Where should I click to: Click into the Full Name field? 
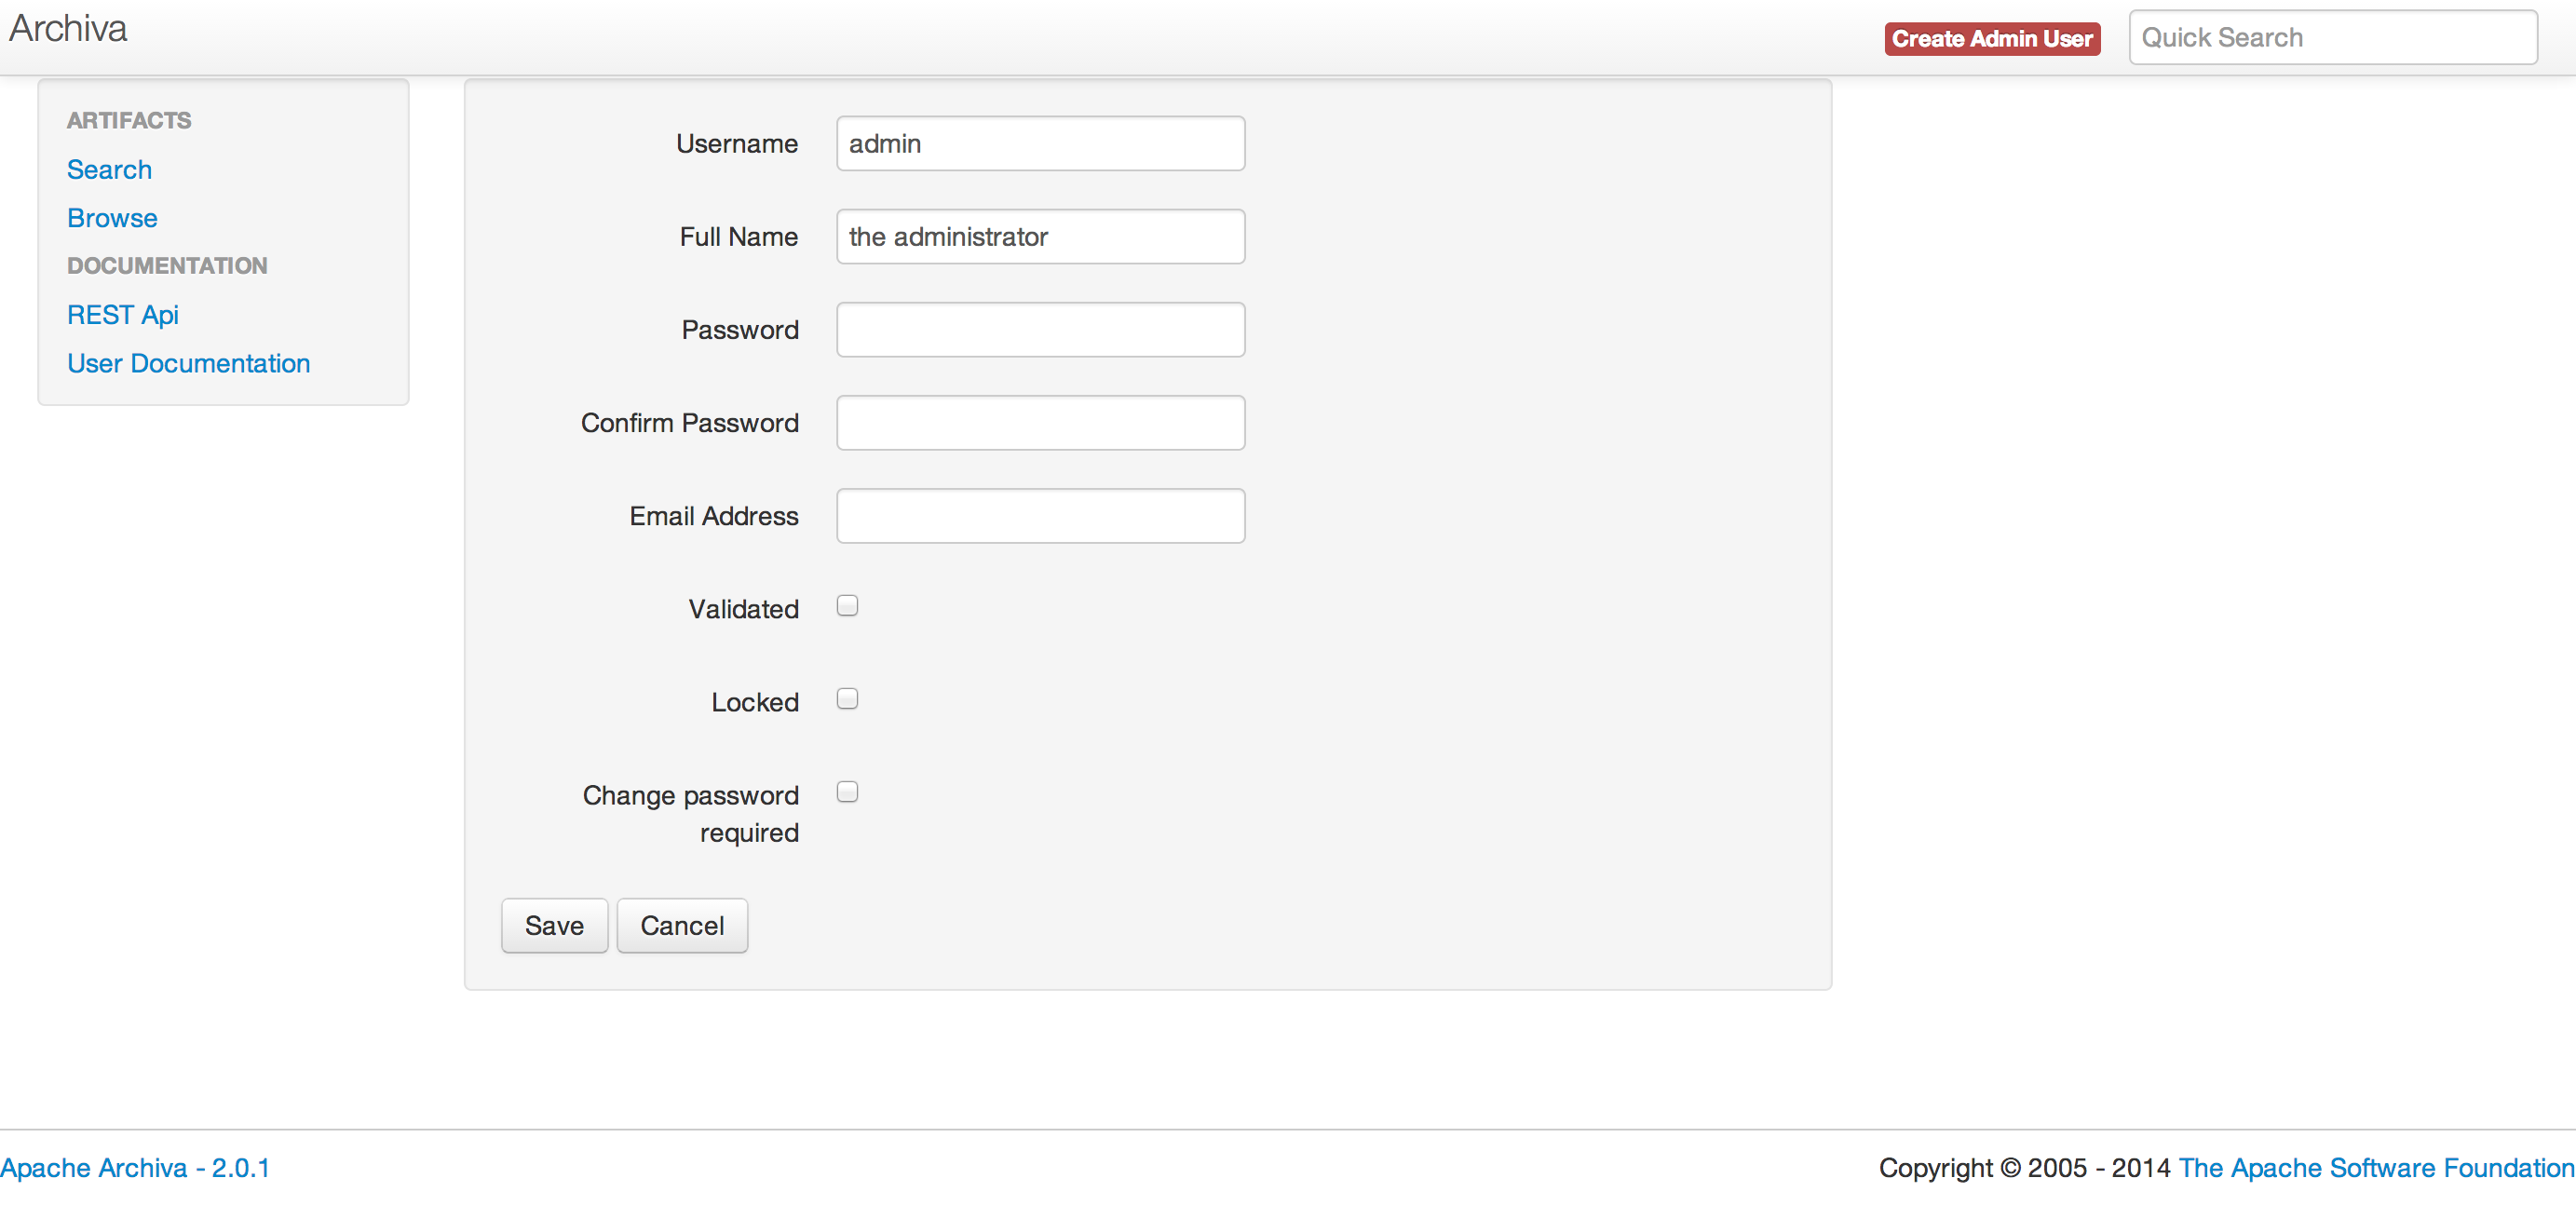pyautogui.click(x=1040, y=237)
